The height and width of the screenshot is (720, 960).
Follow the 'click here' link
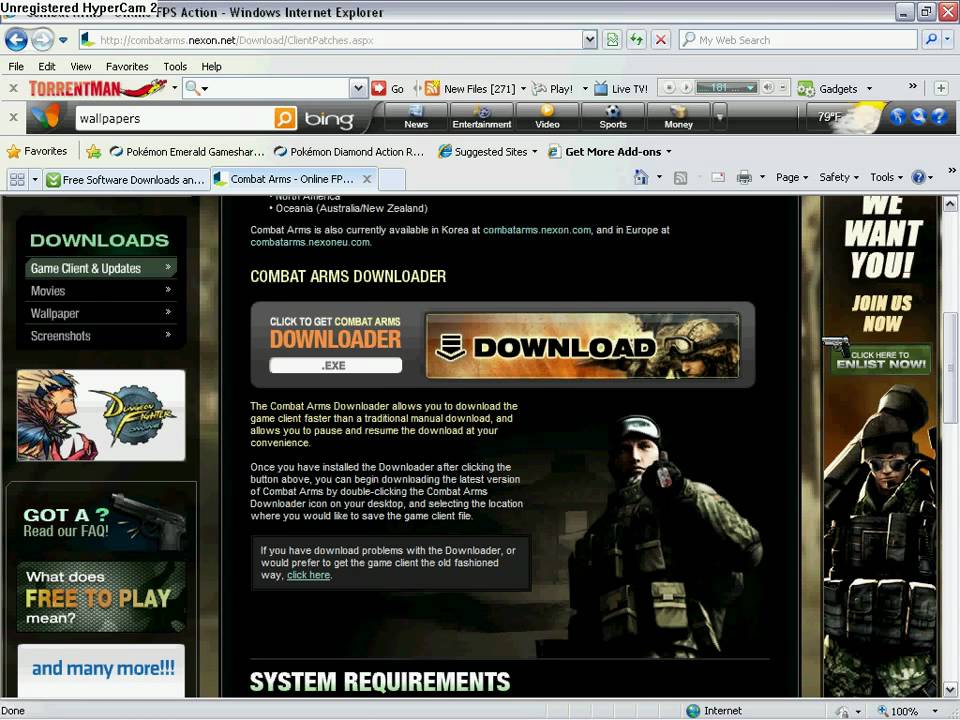tap(309, 576)
